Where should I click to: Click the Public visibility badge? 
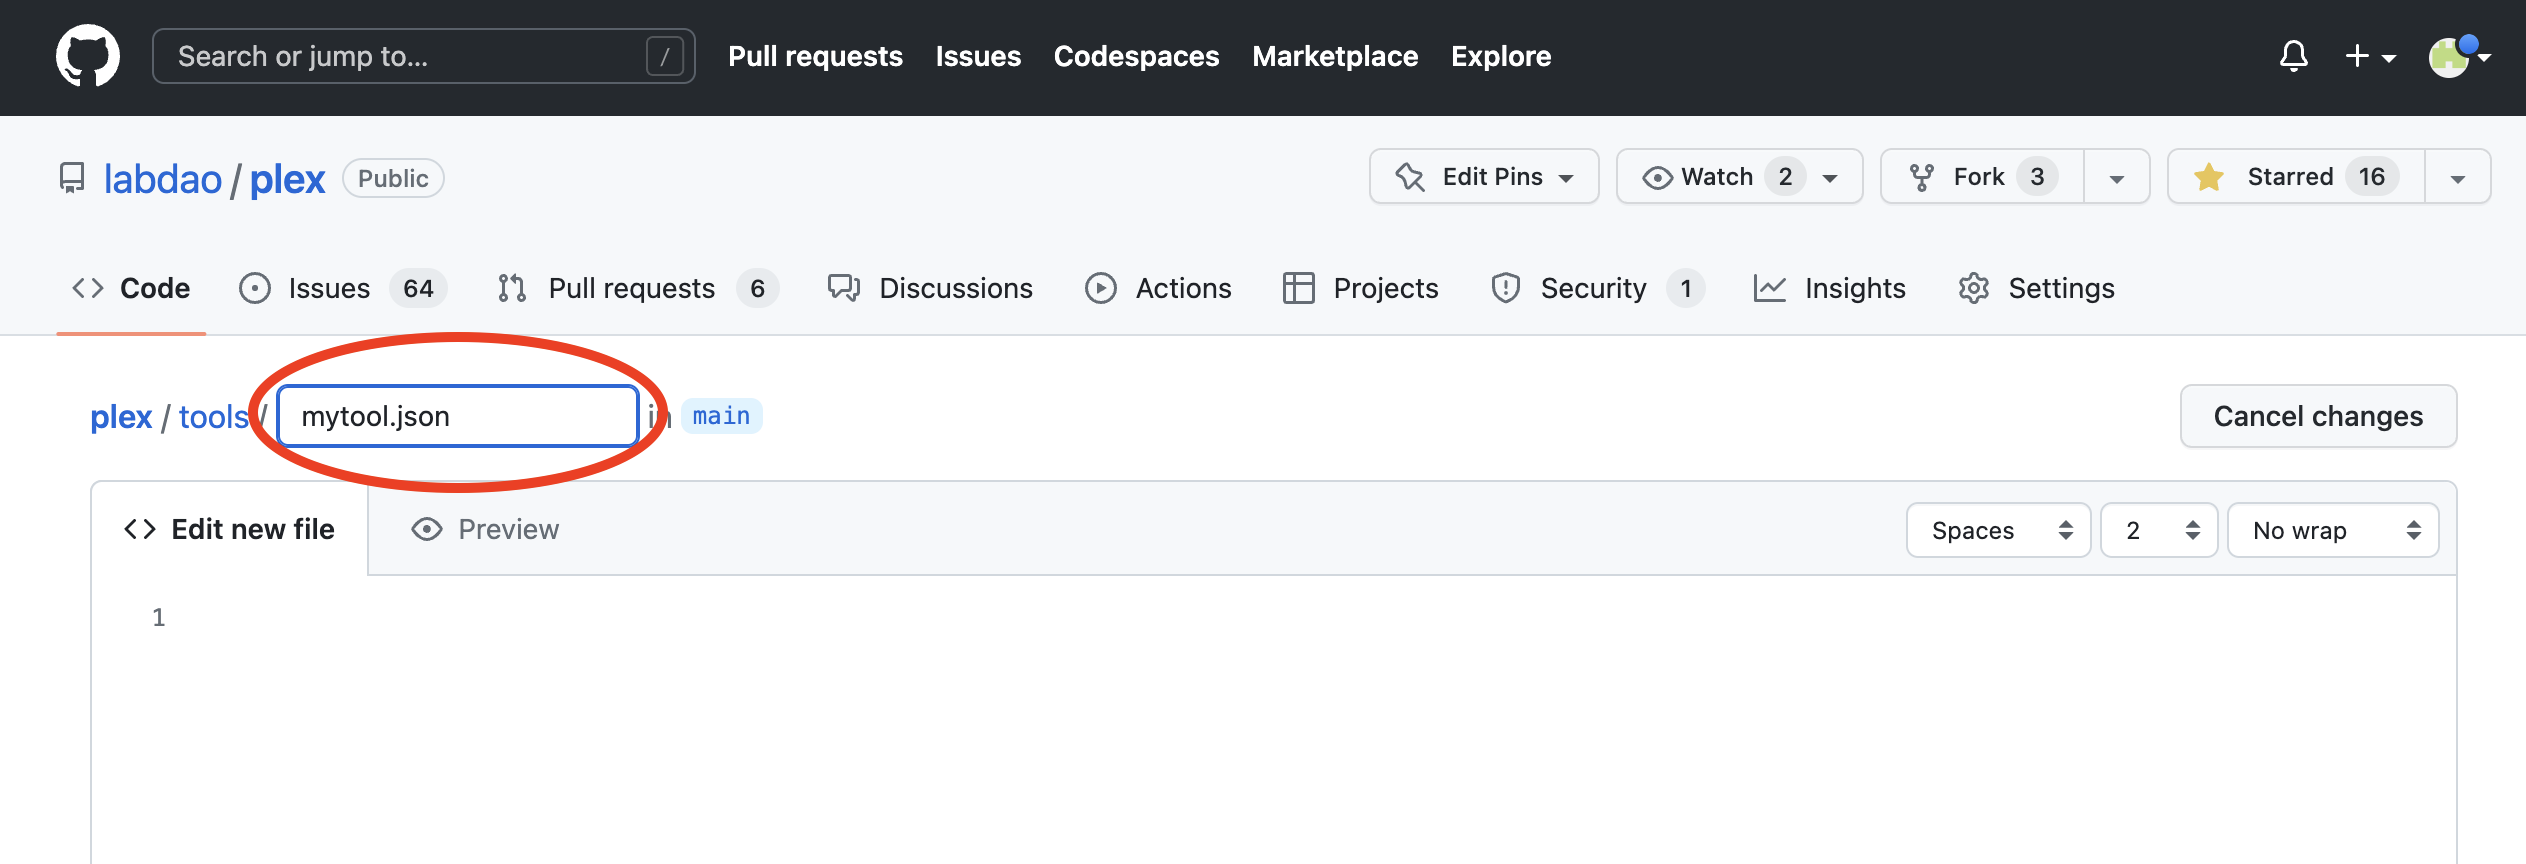(393, 178)
